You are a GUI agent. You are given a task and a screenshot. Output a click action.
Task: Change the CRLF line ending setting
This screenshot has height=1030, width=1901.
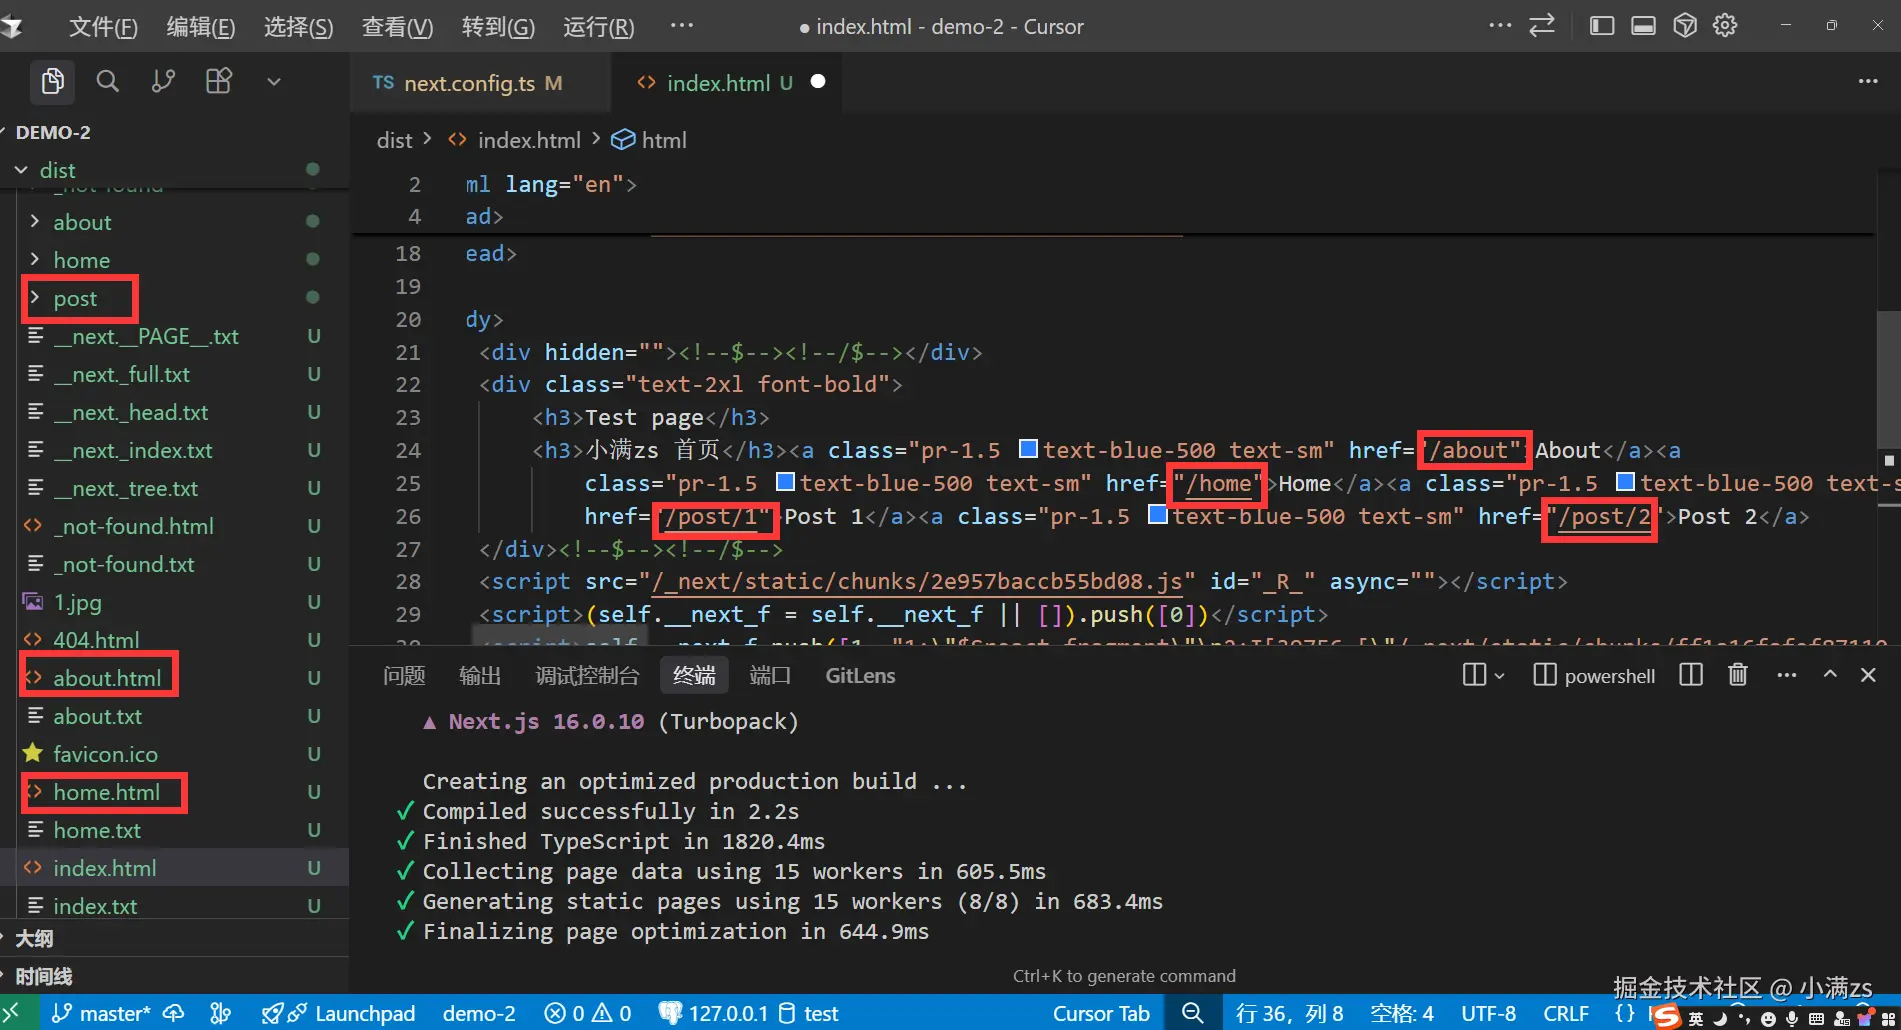[1566, 1013]
